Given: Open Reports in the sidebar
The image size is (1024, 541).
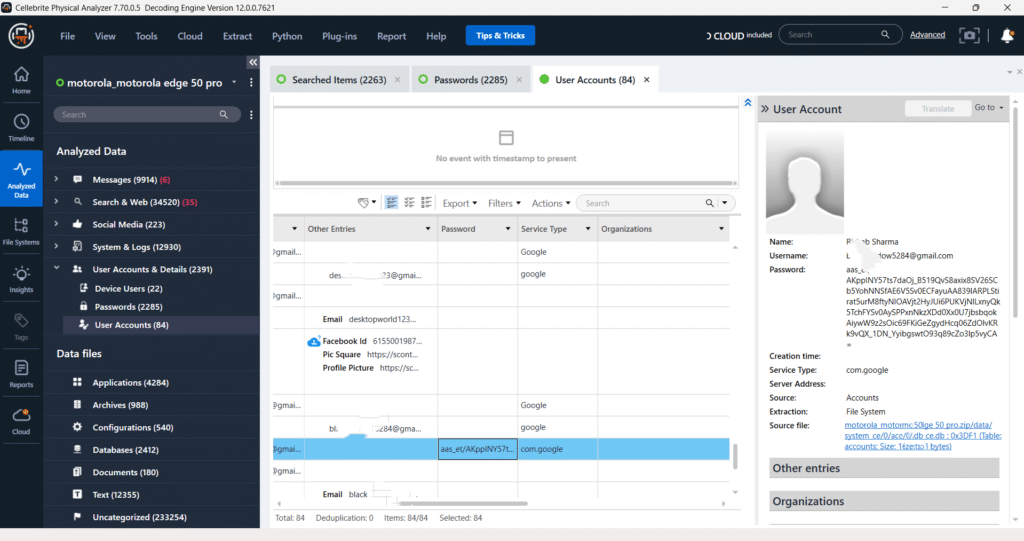Looking at the screenshot, I should click(x=21, y=374).
